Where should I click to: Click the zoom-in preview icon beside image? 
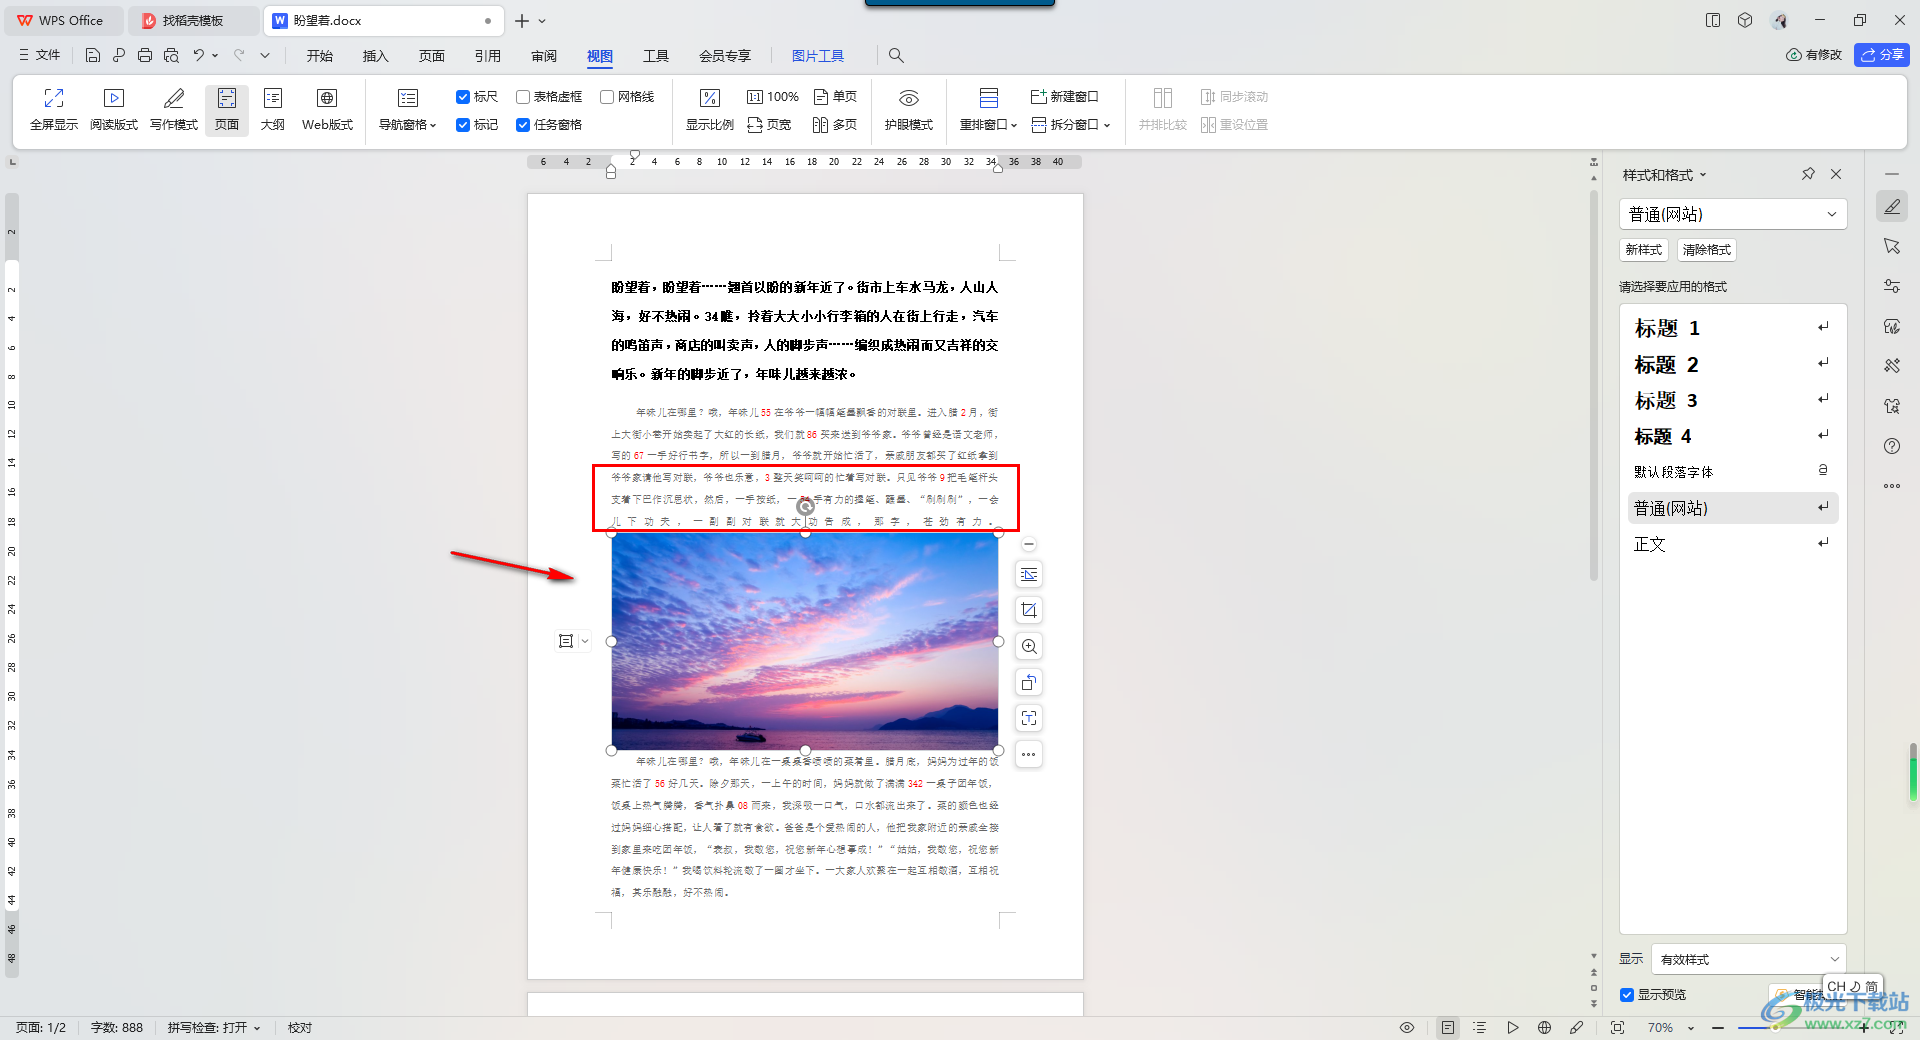(1029, 646)
